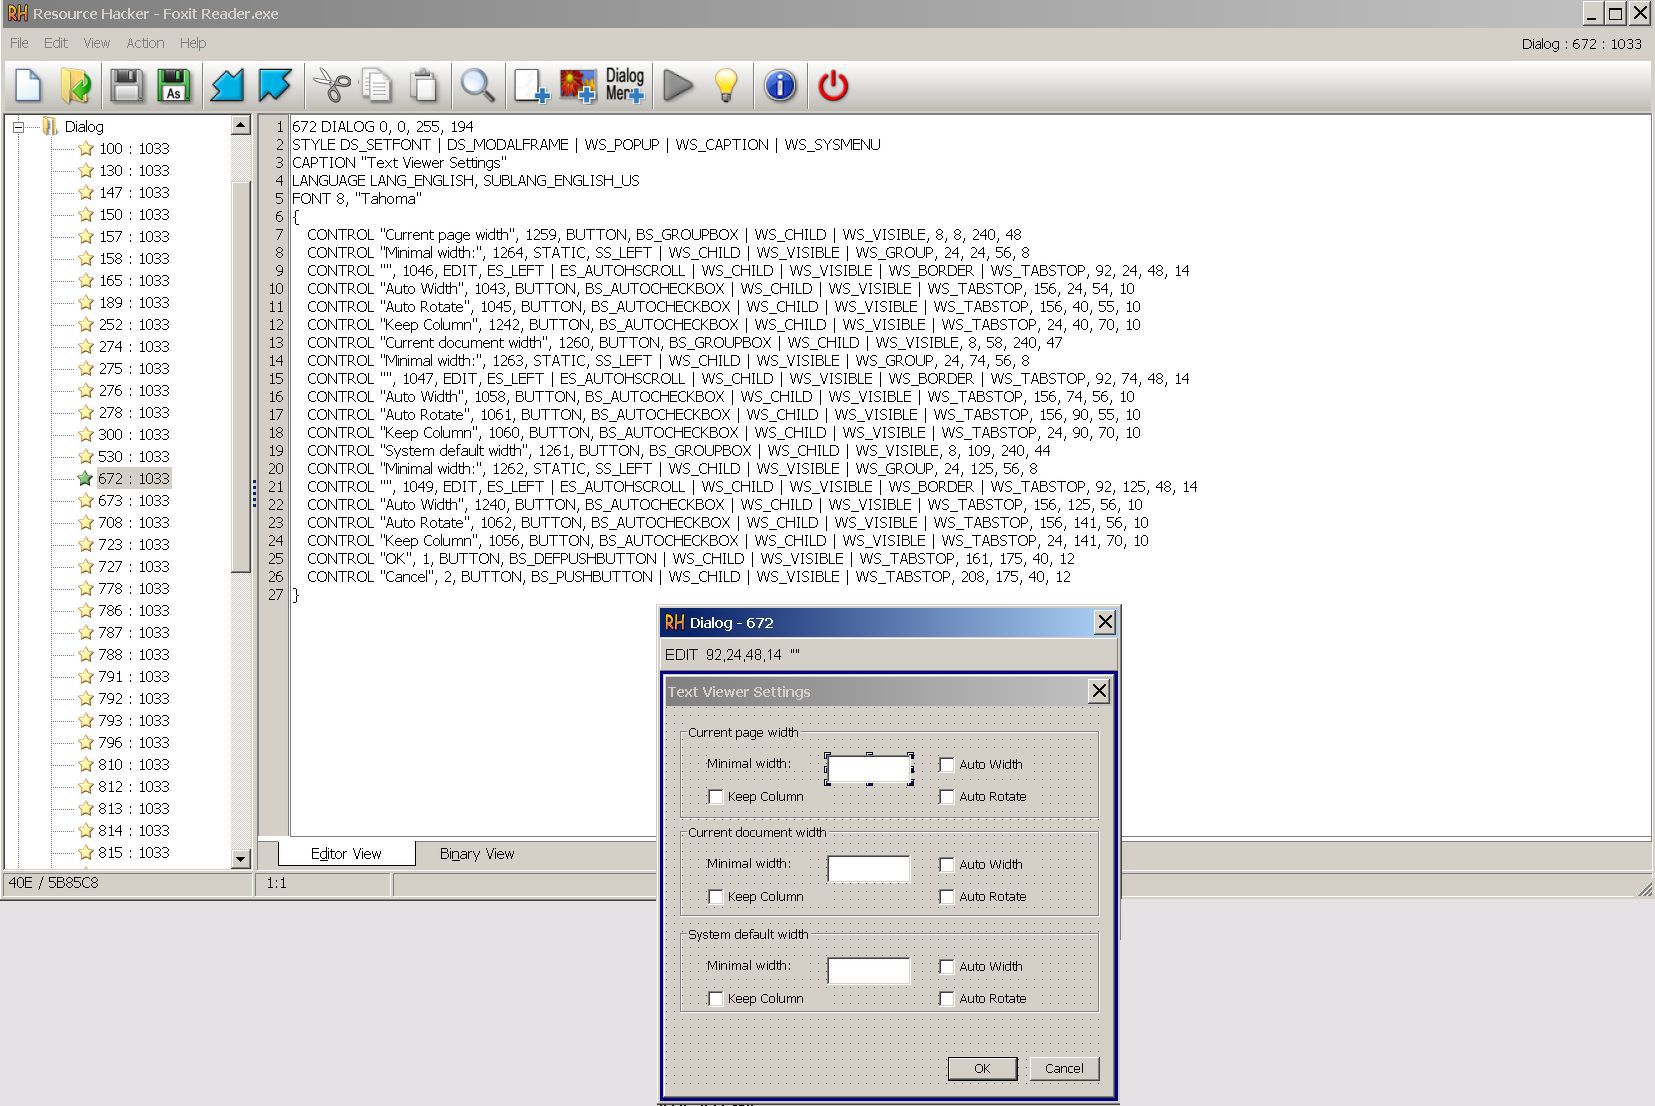
Task: Click the Compile script play icon
Action: (678, 86)
